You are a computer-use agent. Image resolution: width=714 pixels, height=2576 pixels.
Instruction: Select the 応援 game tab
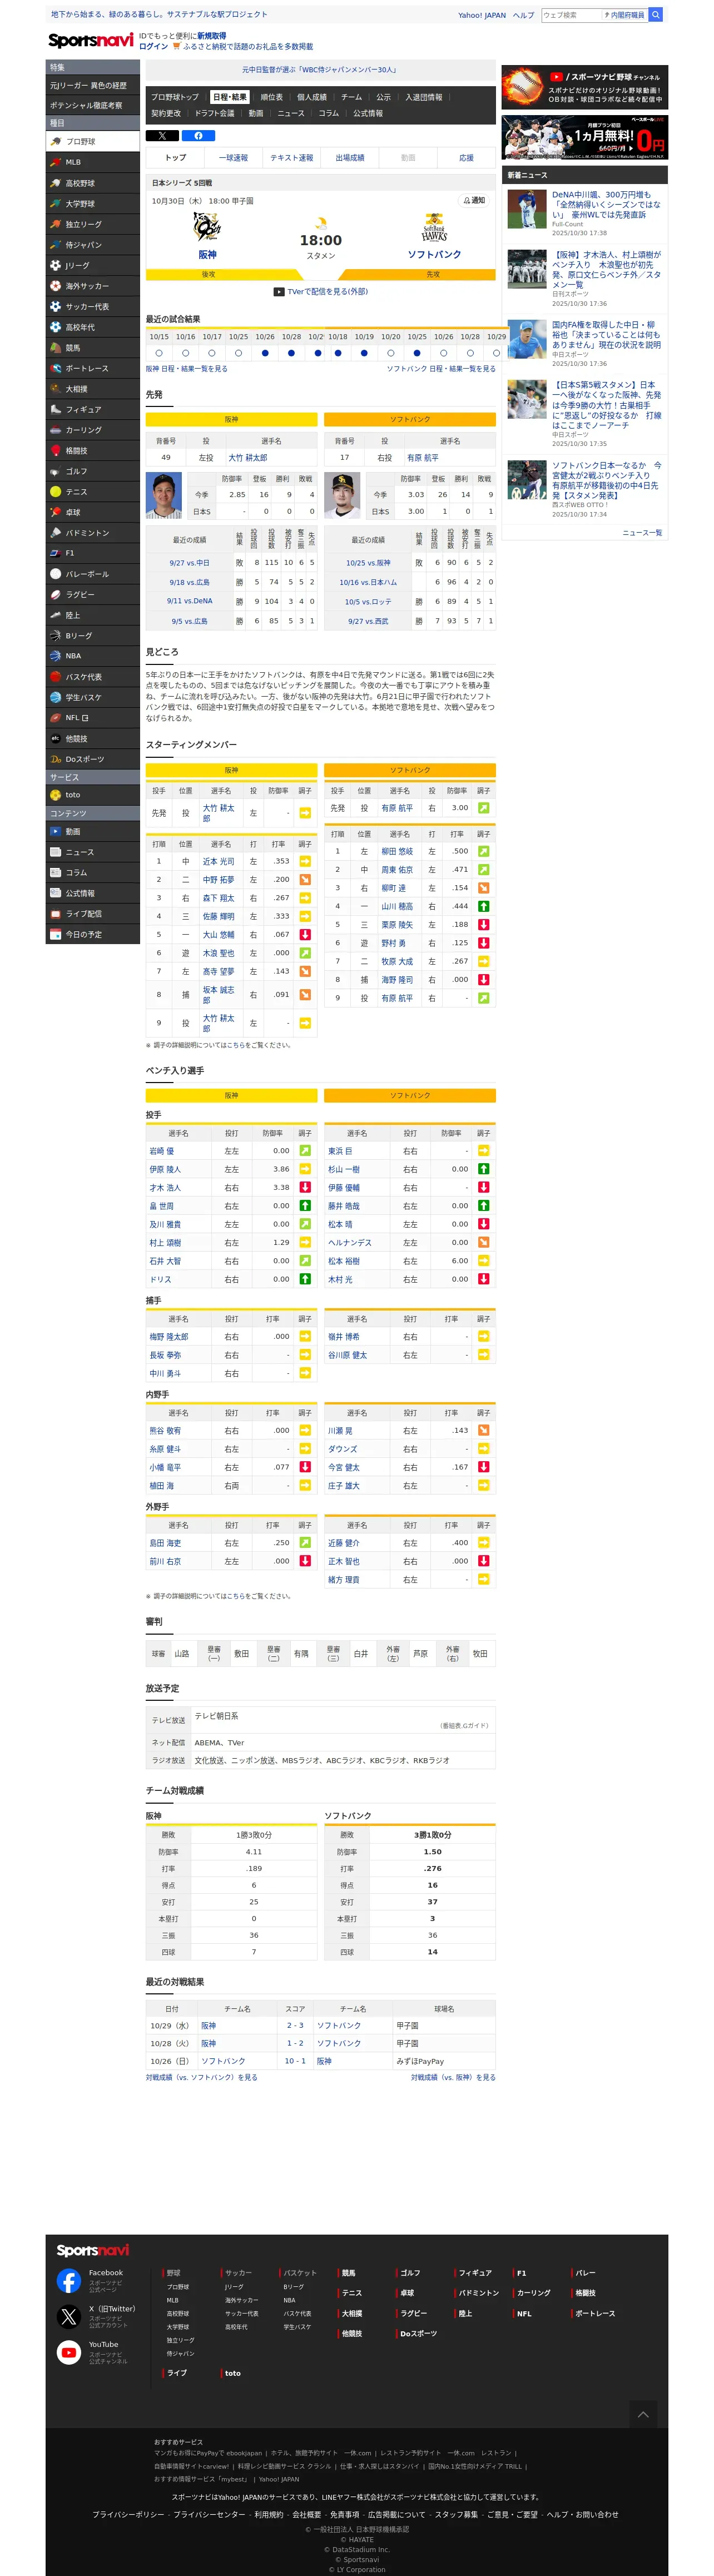click(x=466, y=158)
